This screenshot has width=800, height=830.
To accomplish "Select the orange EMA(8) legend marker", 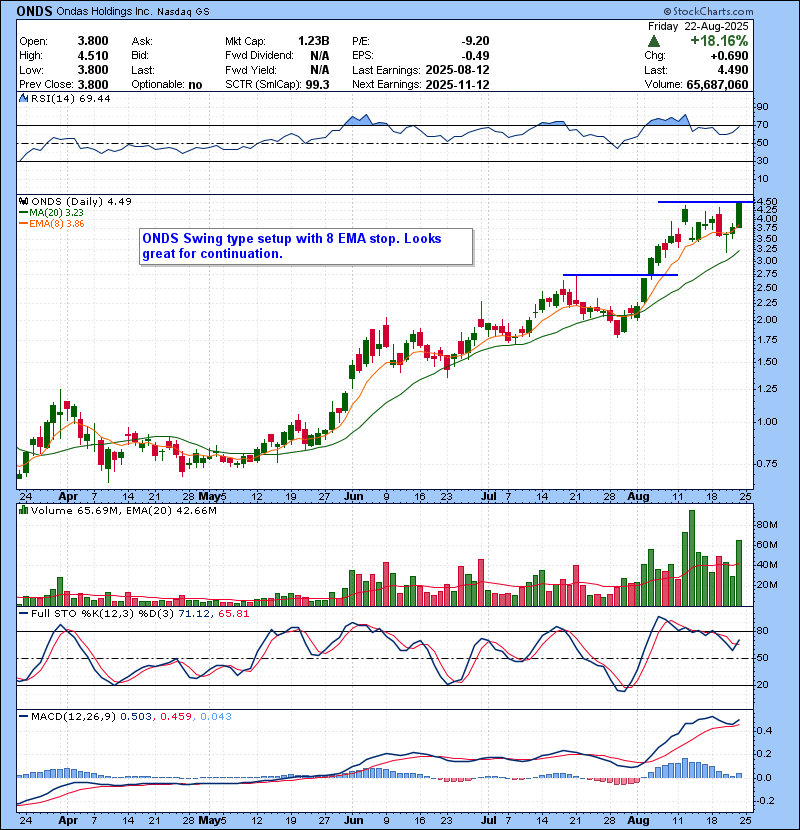I will tap(23, 223).
